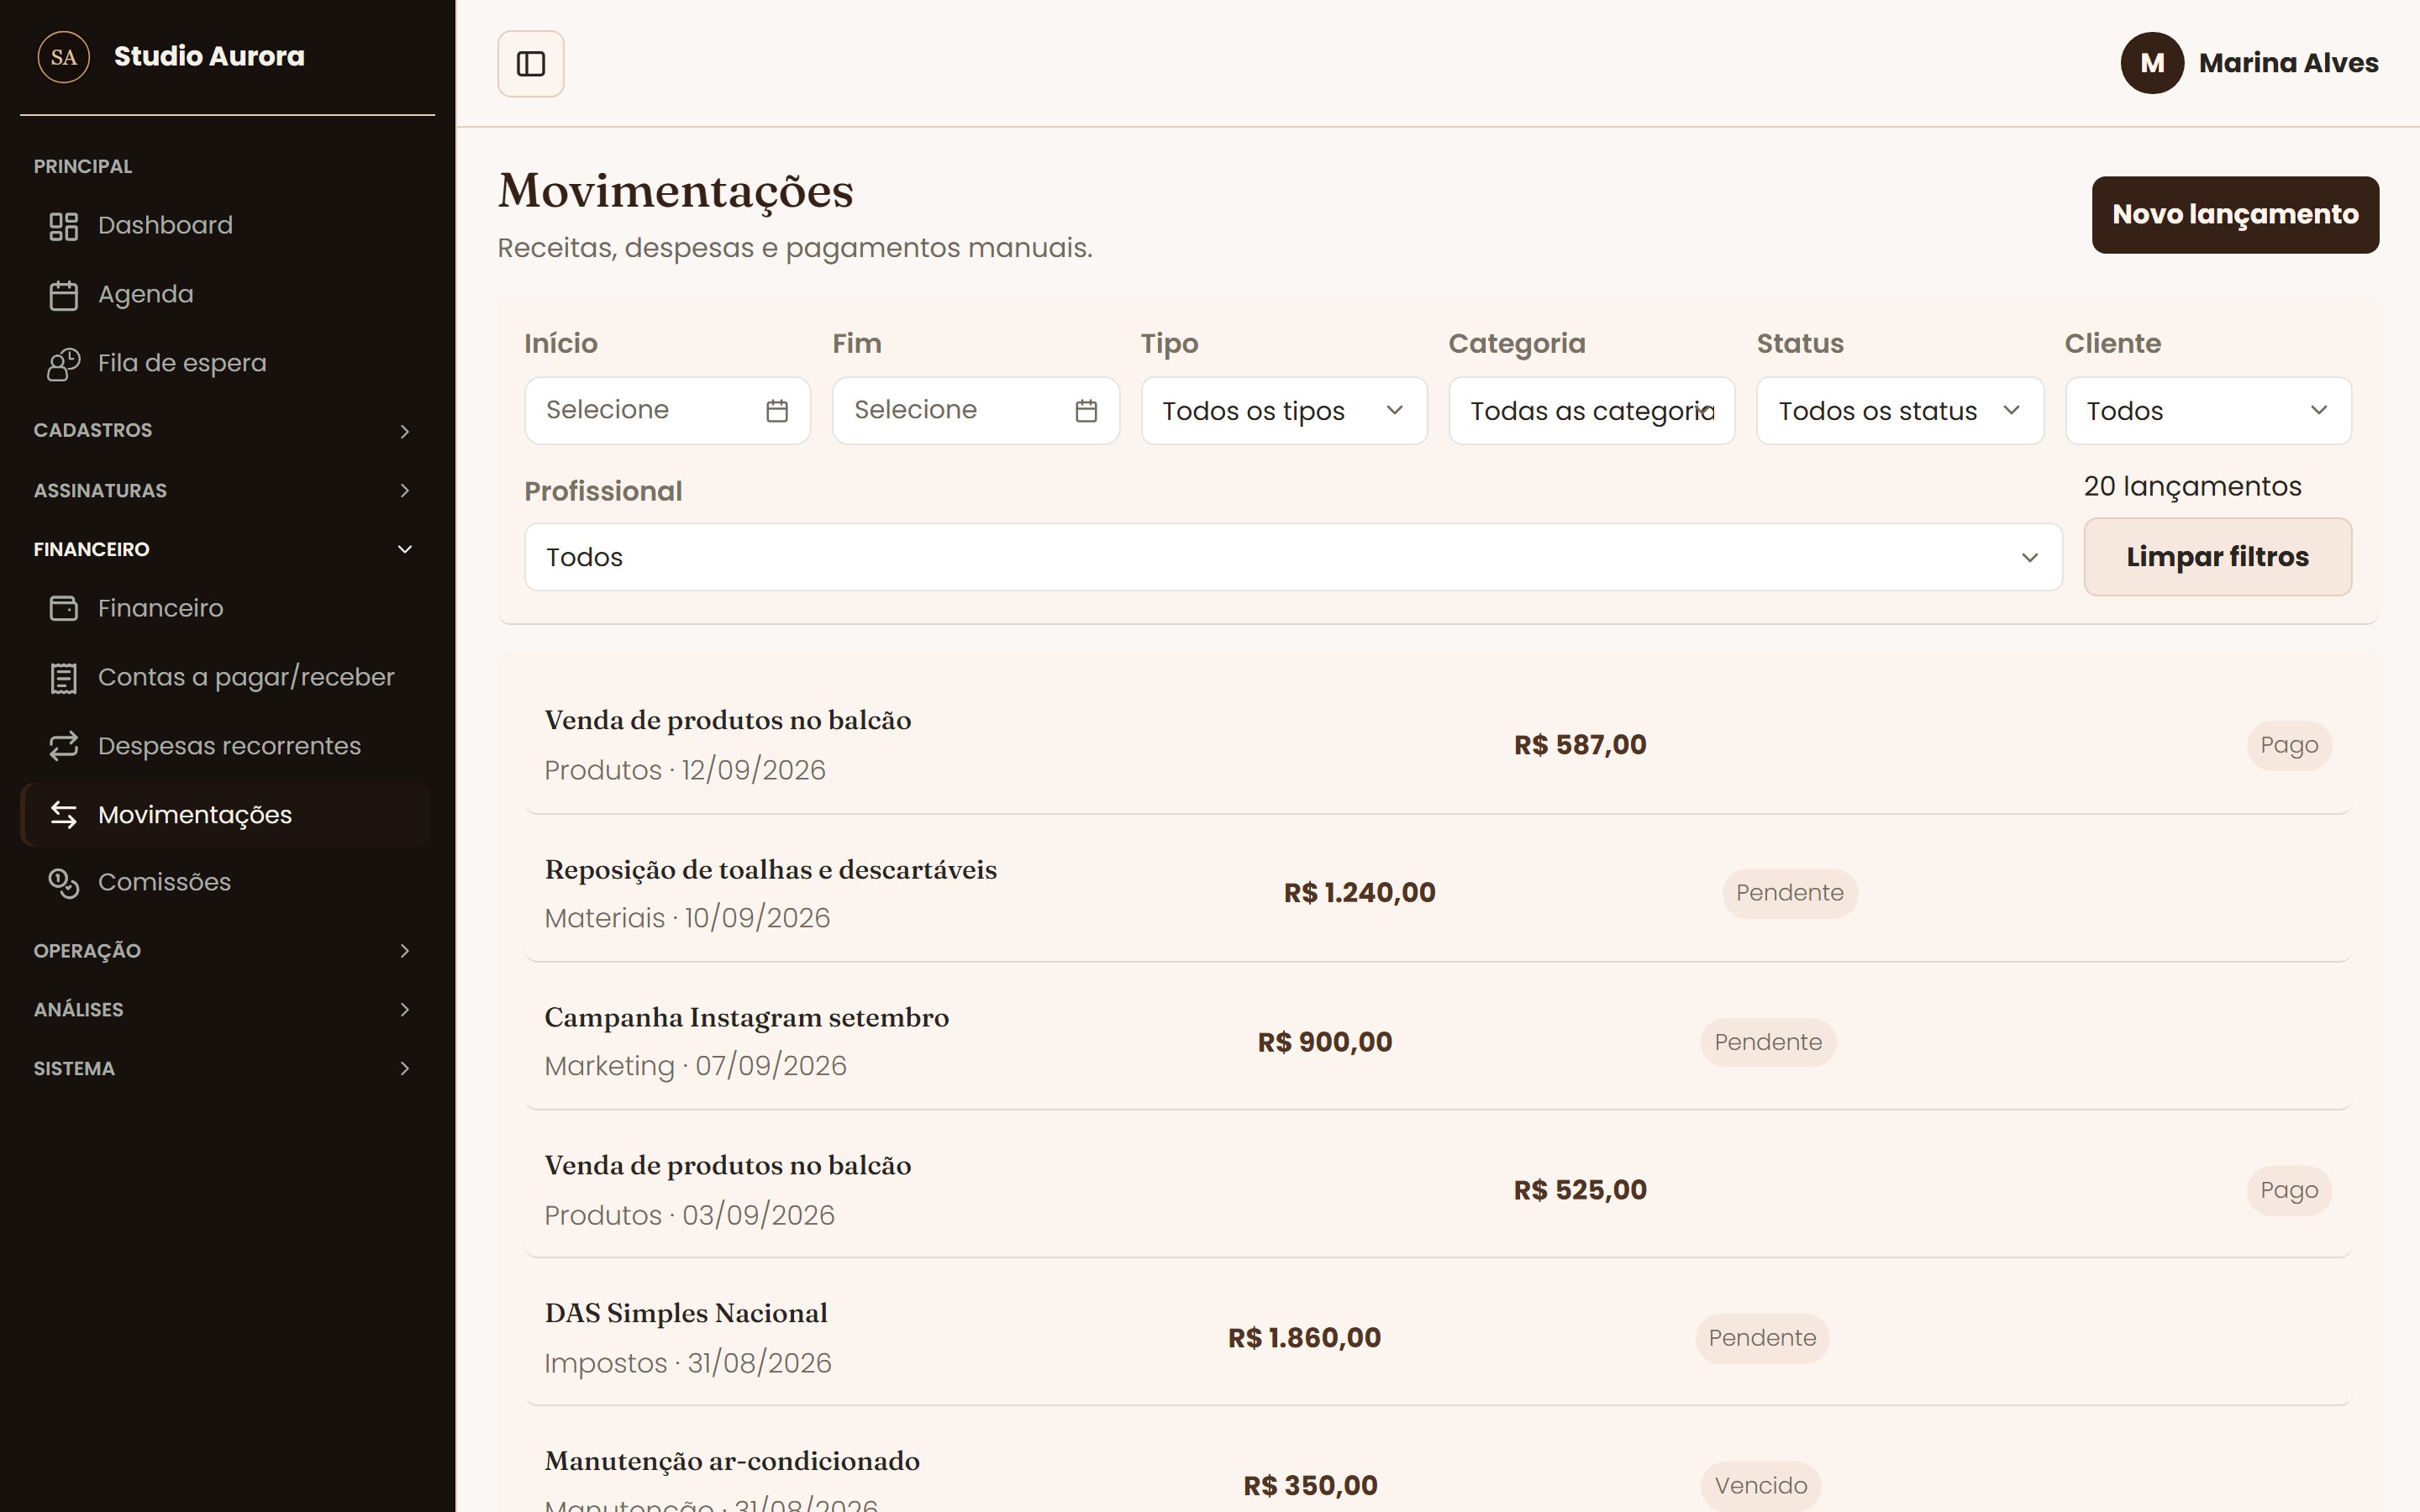Go to Dashboard page
The image size is (2420, 1512).
[225, 226]
